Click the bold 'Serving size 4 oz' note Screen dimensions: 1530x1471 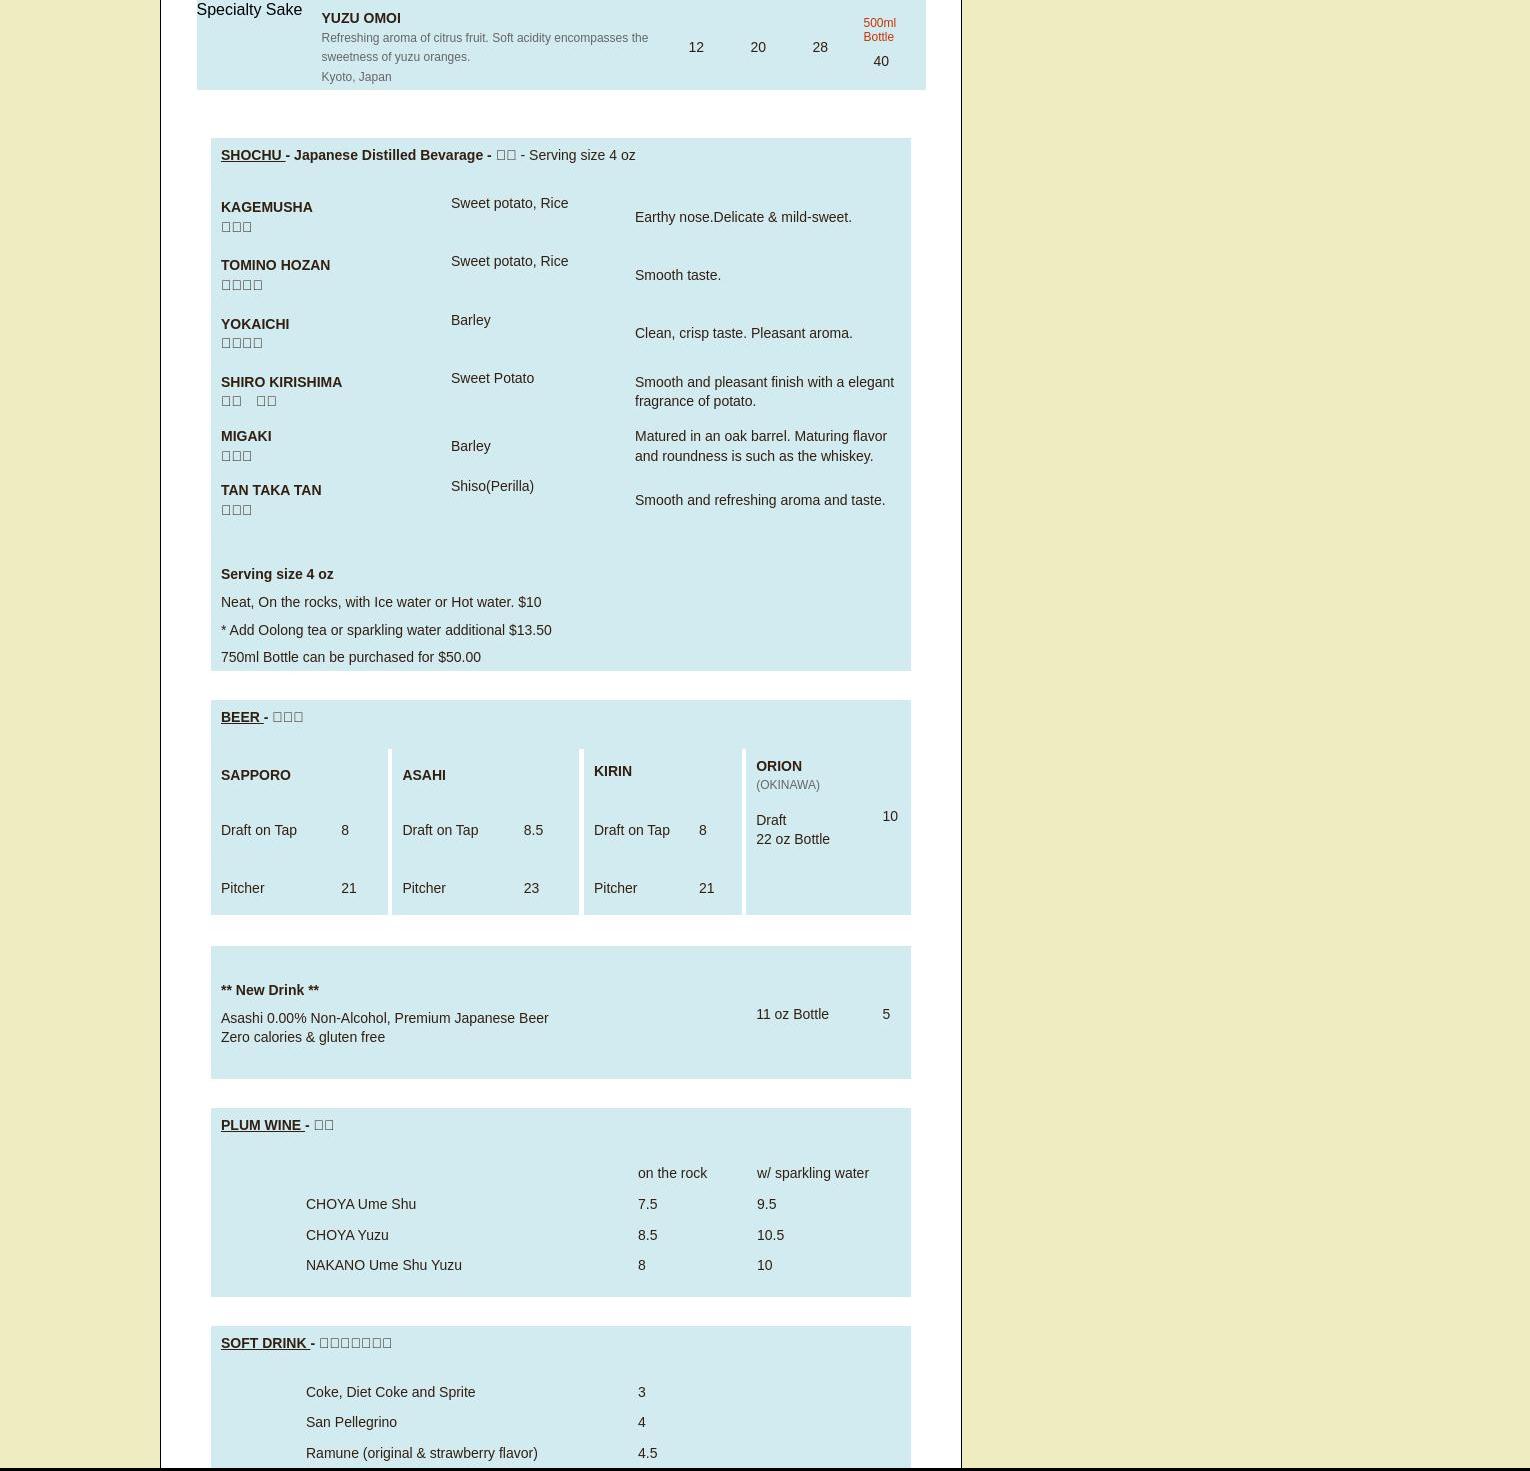[x=277, y=574]
